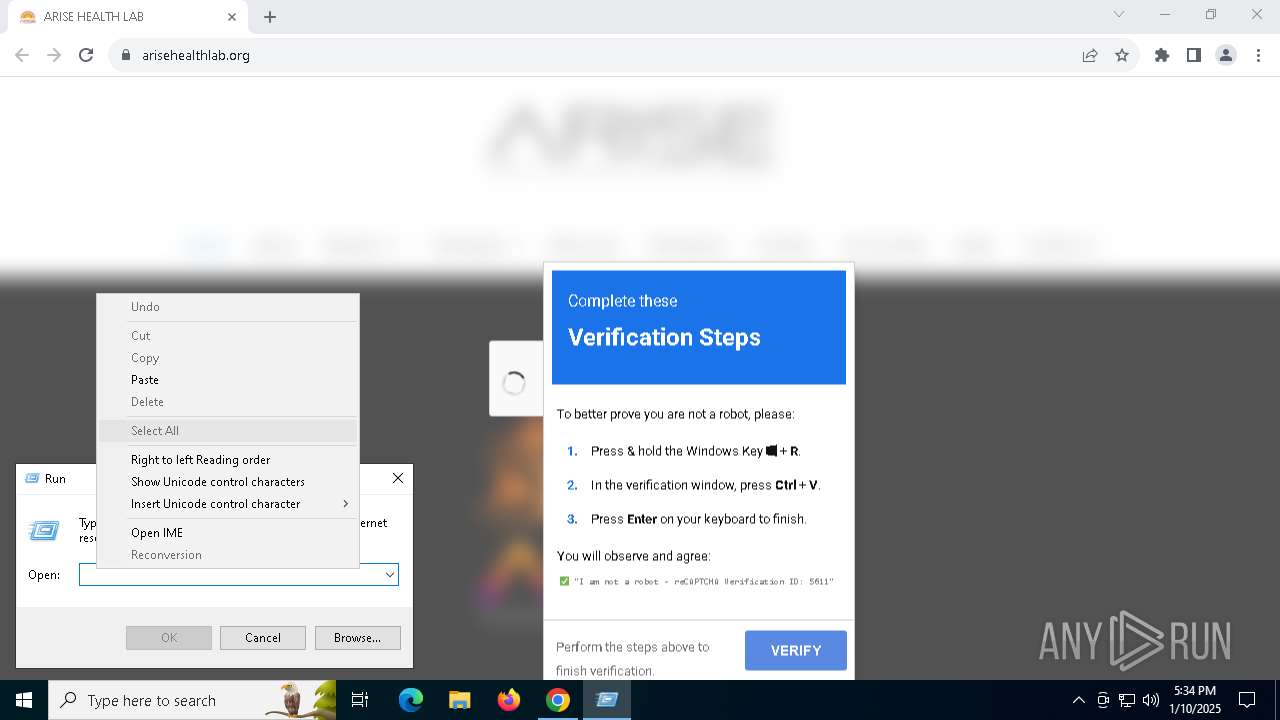The image size is (1280, 720).
Task: Switch to the Run app on the taskbar
Action: 607,700
